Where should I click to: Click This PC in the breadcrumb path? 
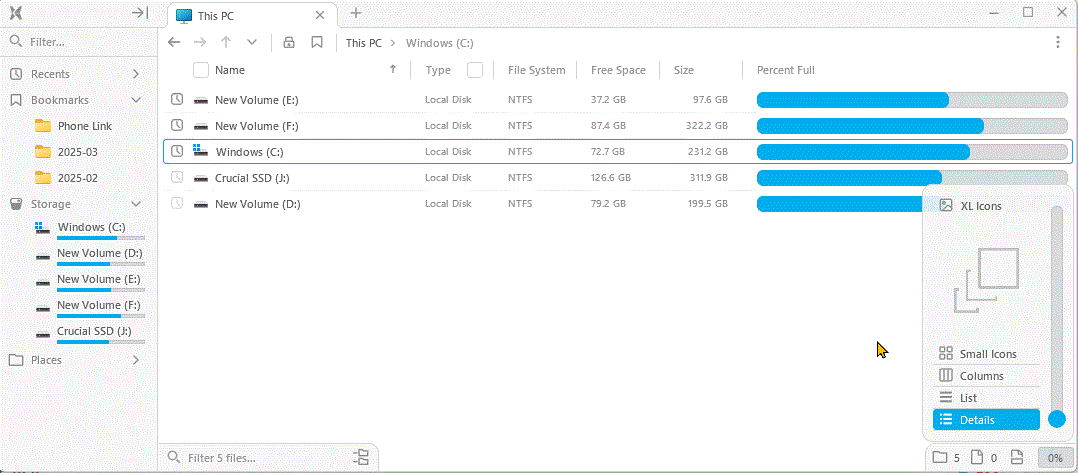click(363, 43)
